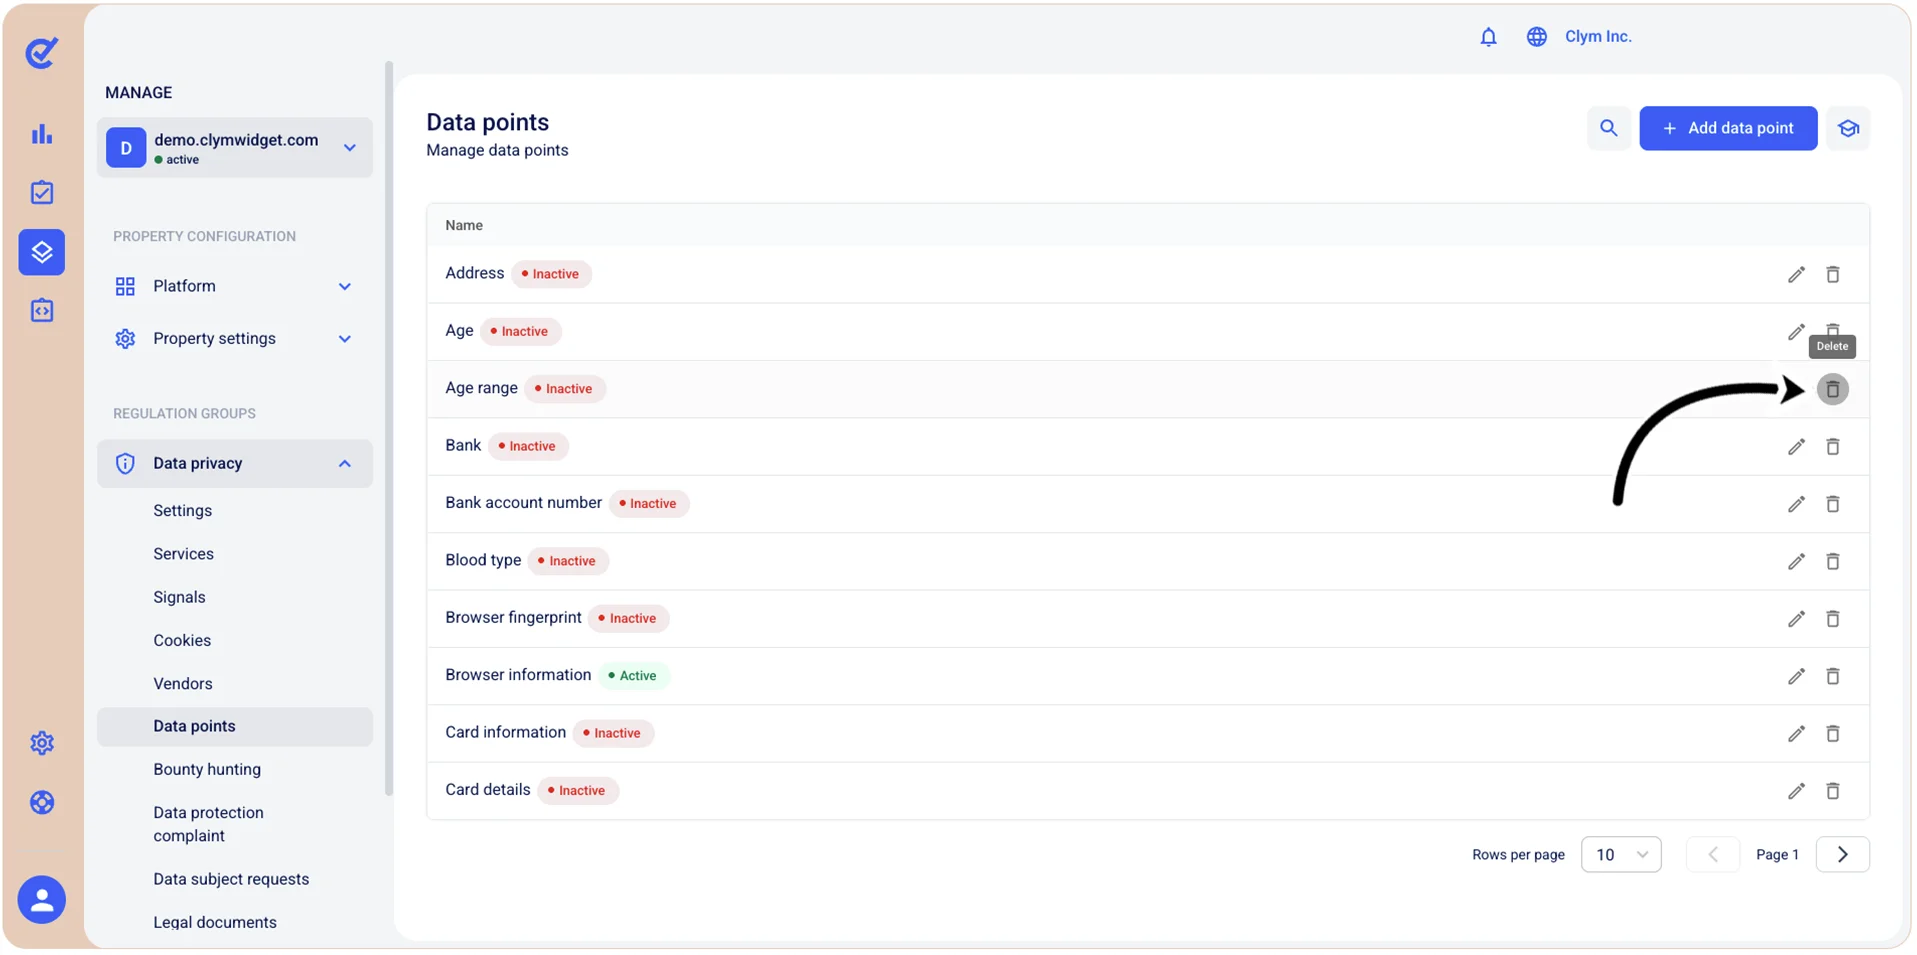Delete the Browser fingerprint data point
The width and height of the screenshot is (1917, 955).
coord(1832,619)
